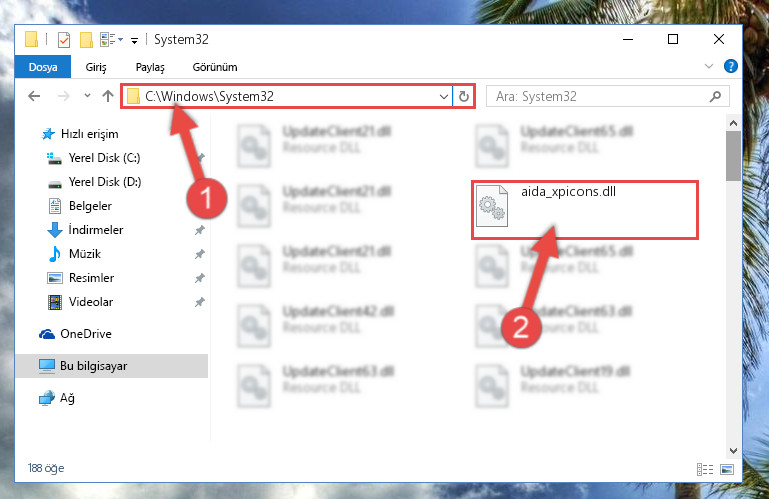Switch to large icons view
This screenshot has height=499, width=769.
(727, 470)
